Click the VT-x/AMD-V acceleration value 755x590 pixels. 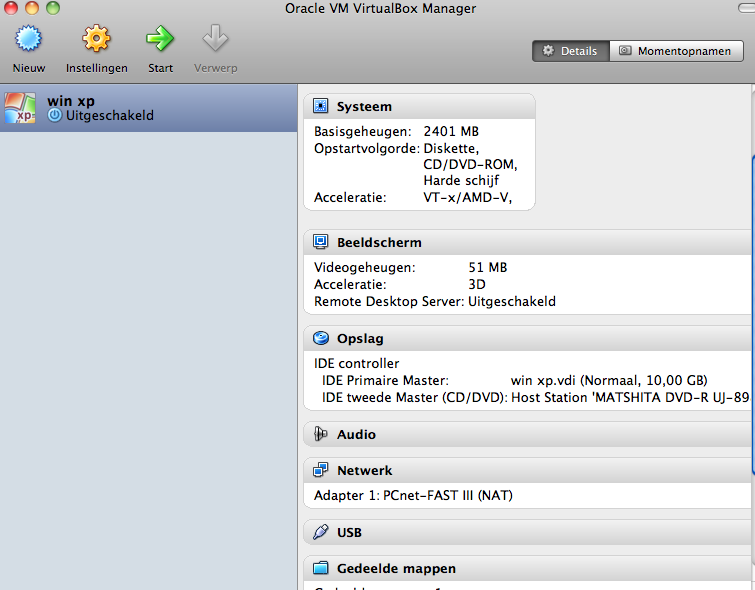(x=467, y=197)
